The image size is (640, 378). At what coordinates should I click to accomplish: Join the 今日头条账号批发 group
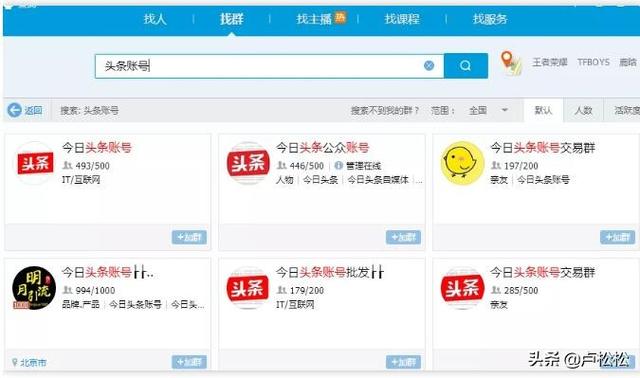coord(403,362)
